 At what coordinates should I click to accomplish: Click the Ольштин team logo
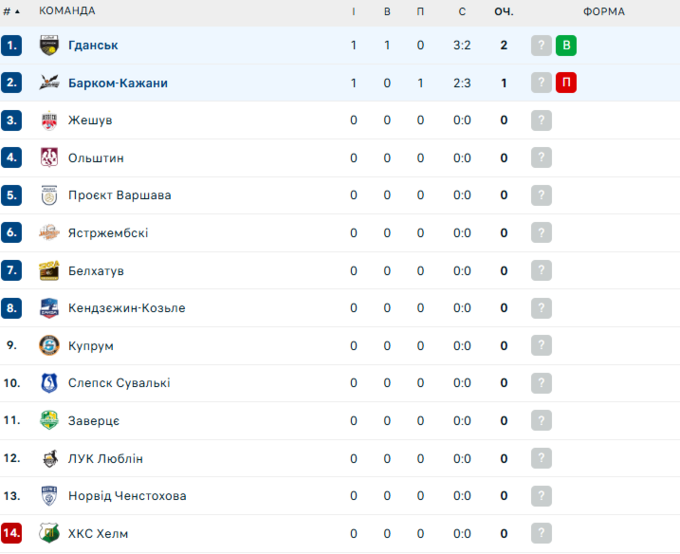tap(49, 158)
